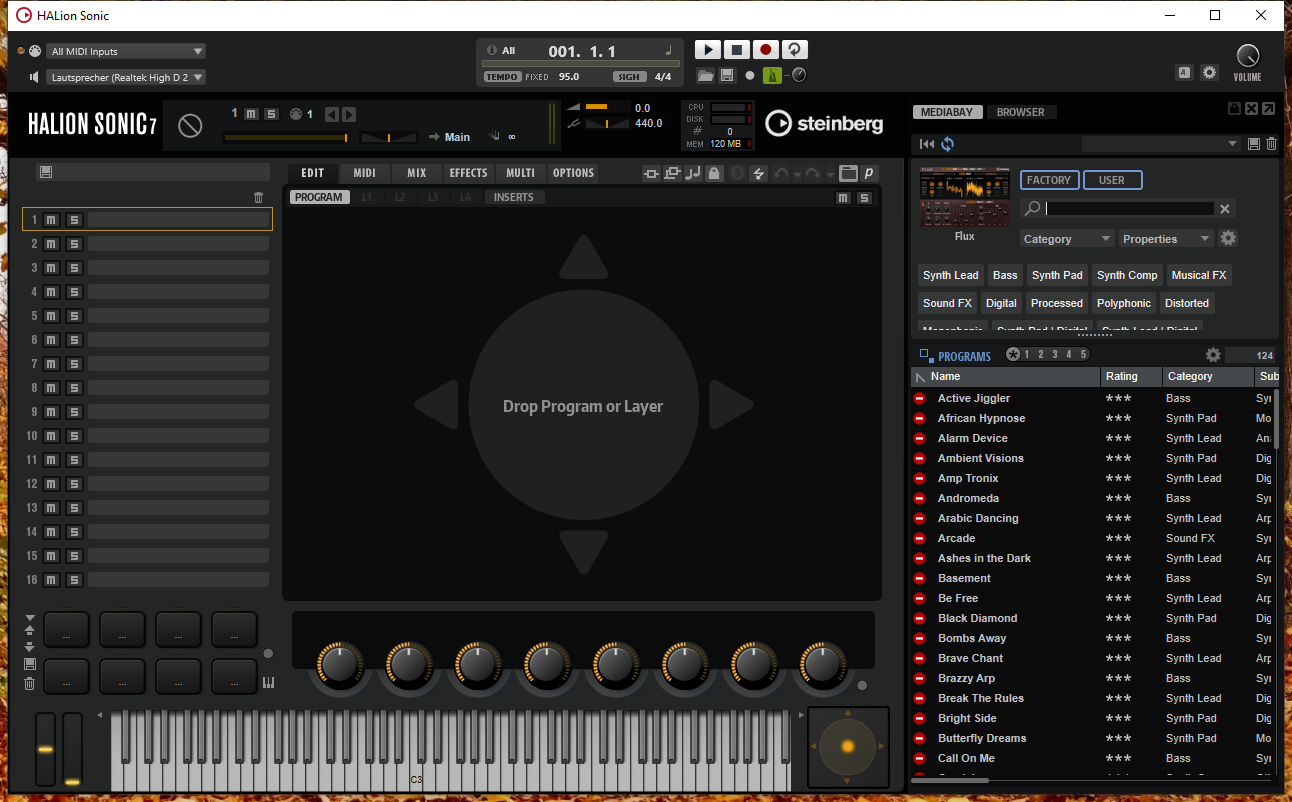
Task: Select the INSERTS page button
Action: click(x=514, y=197)
